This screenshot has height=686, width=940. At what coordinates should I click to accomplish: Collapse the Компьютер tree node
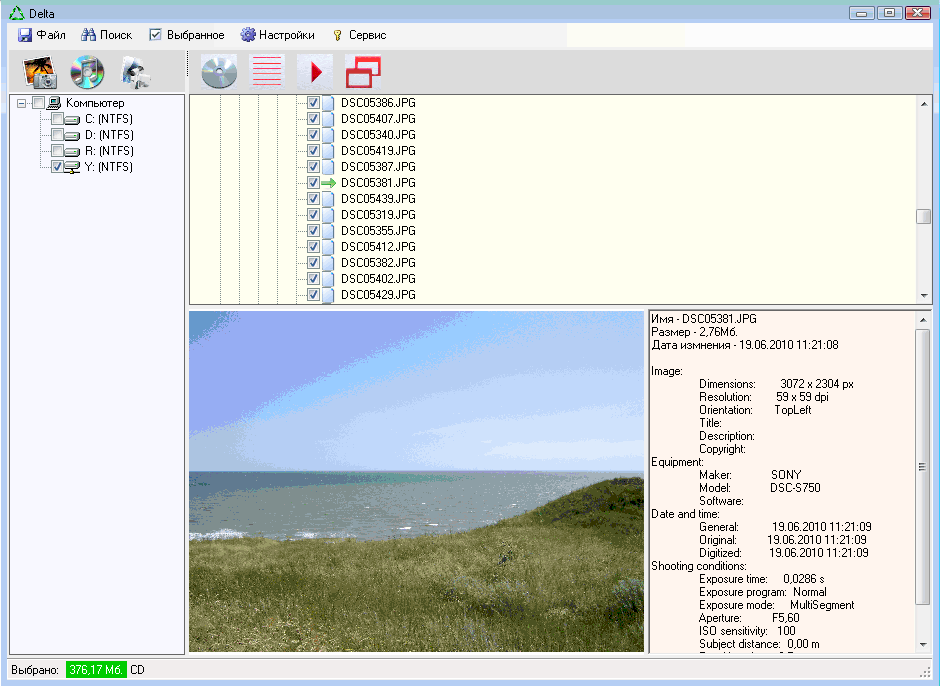point(22,103)
